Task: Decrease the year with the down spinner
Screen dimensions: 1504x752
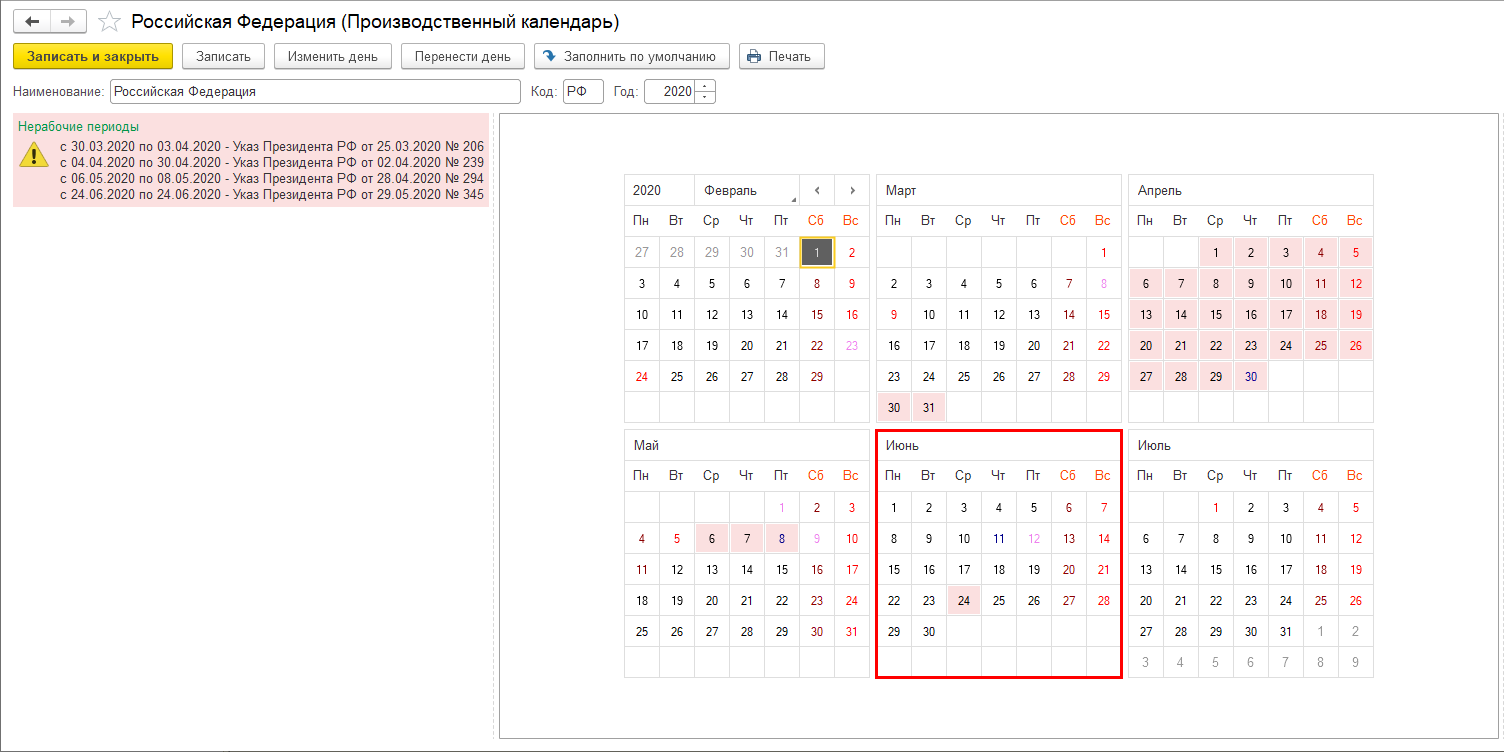Action: pos(706,98)
